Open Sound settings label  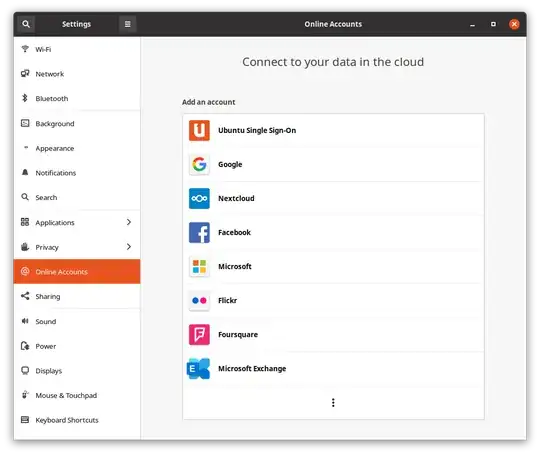tap(46, 321)
